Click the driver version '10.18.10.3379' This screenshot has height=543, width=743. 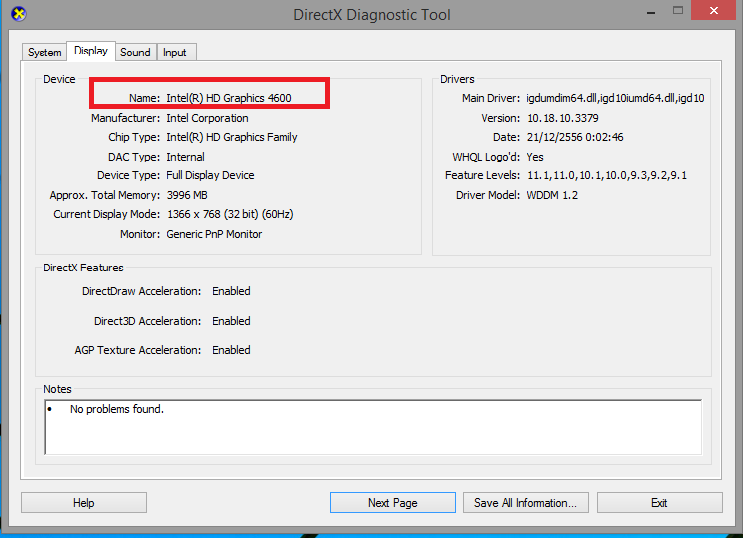563,118
